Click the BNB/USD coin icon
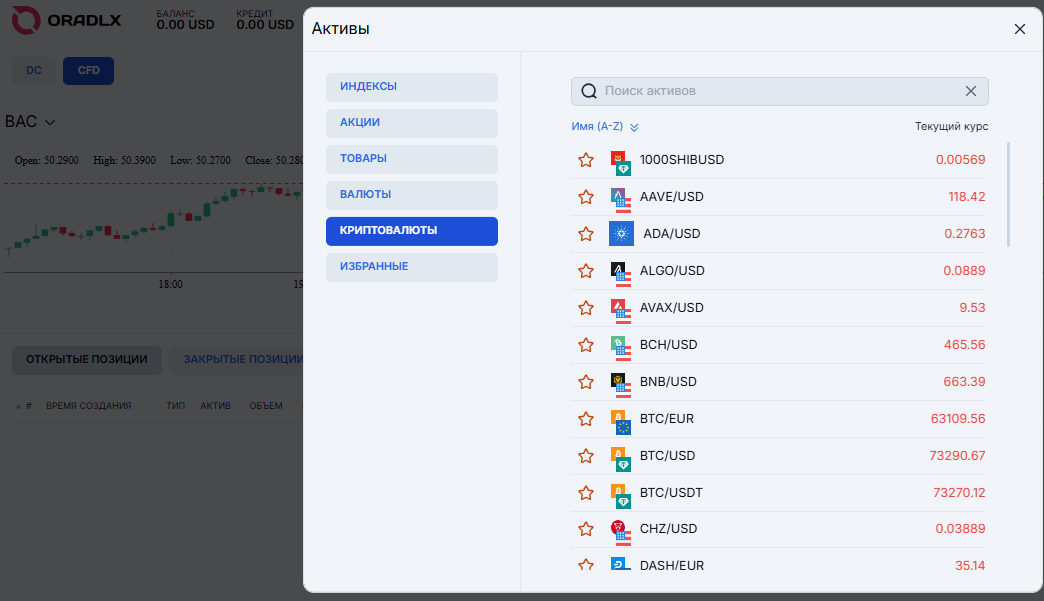The image size is (1044, 601). pyautogui.click(x=621, y=382)
